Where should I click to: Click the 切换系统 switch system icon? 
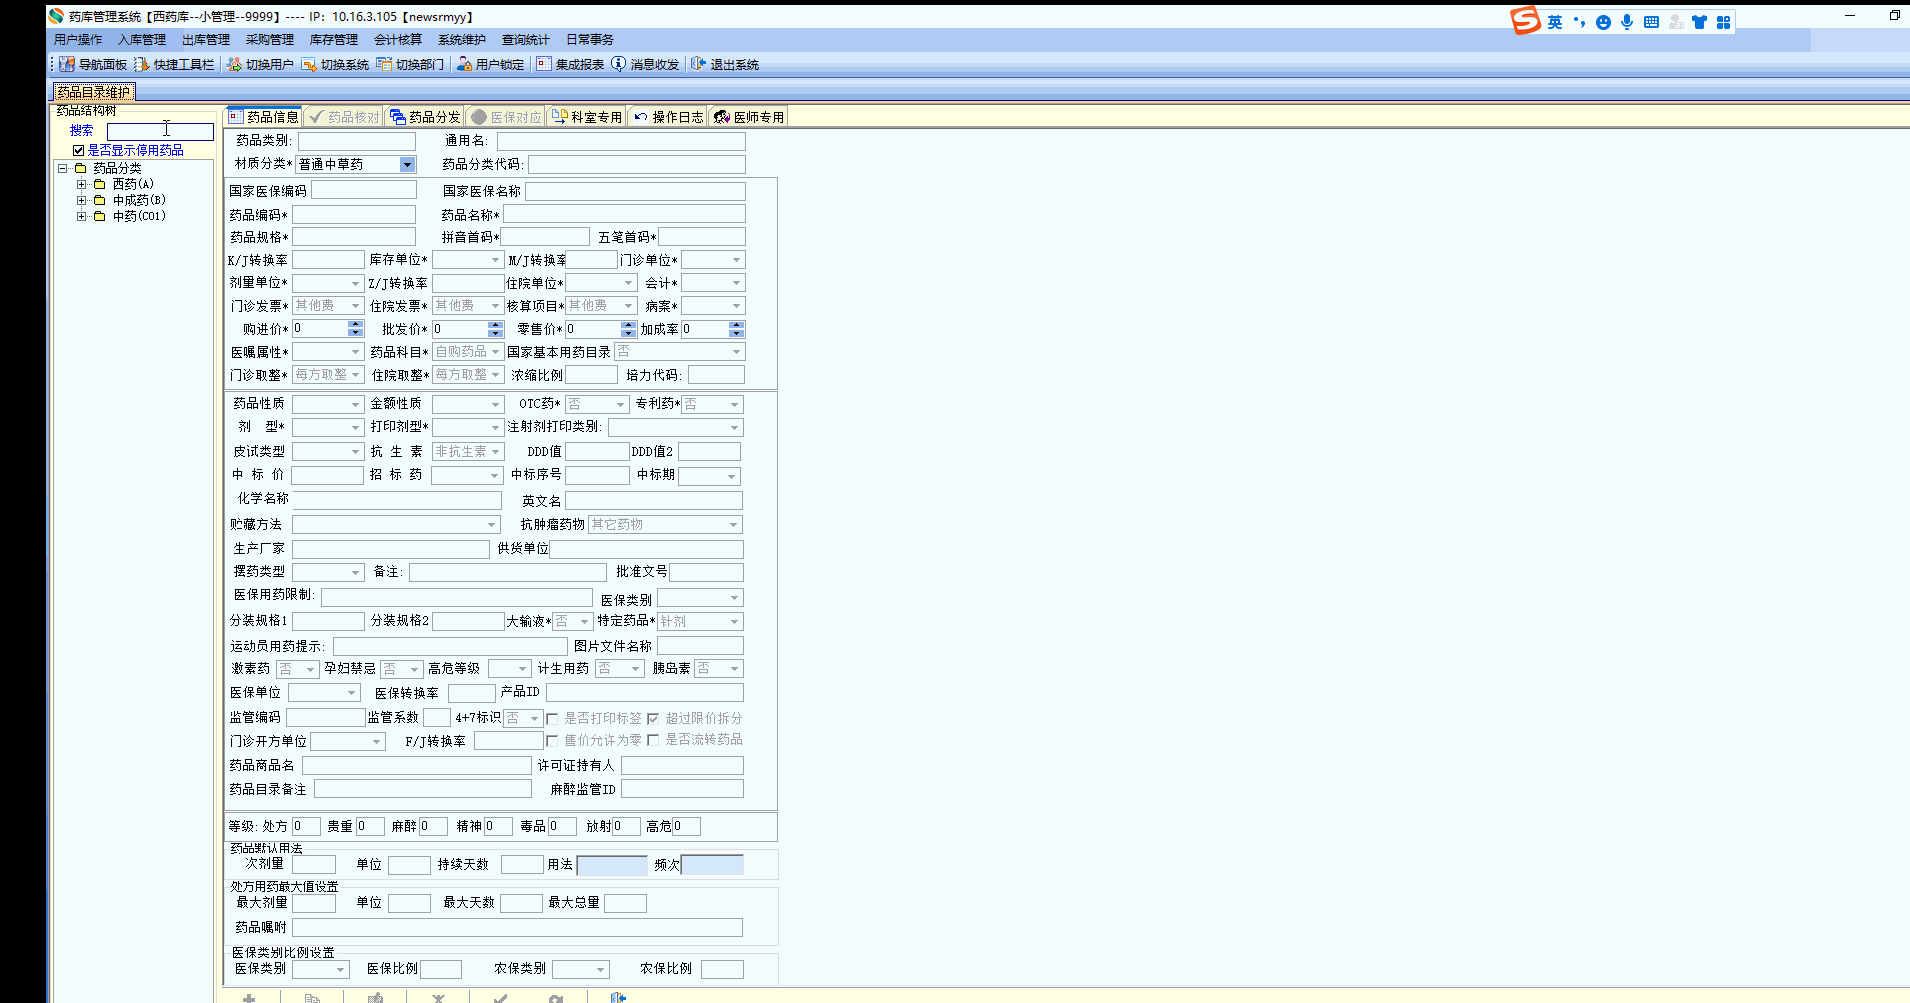(x=309, y=64)
